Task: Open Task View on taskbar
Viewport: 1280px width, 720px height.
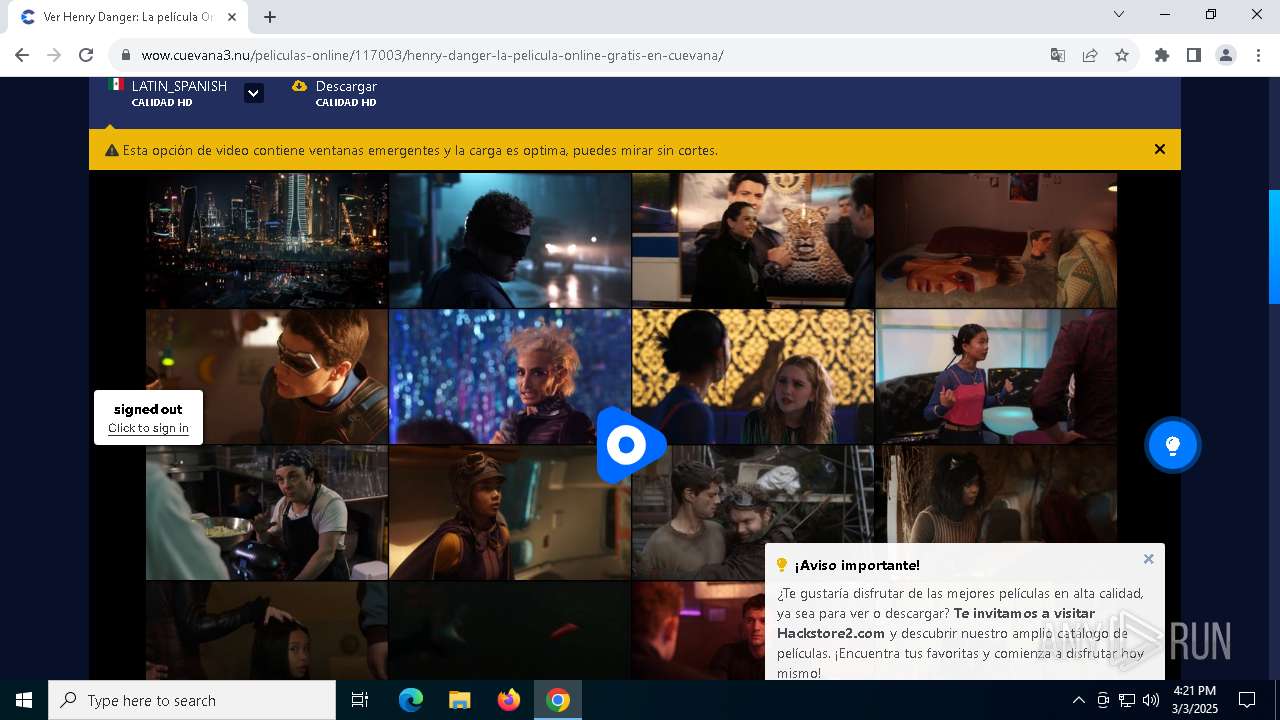Action: pos(360,700)
